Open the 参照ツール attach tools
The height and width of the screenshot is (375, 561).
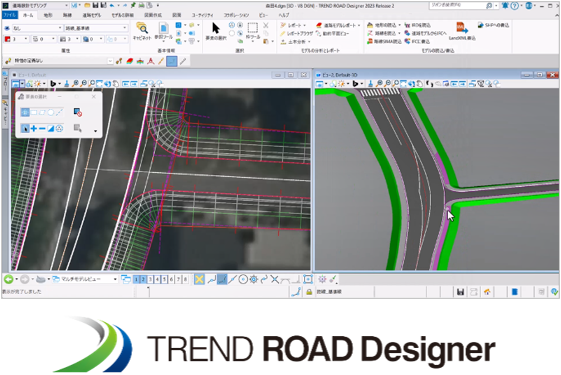pyautogui.click(x=164, y=31)
